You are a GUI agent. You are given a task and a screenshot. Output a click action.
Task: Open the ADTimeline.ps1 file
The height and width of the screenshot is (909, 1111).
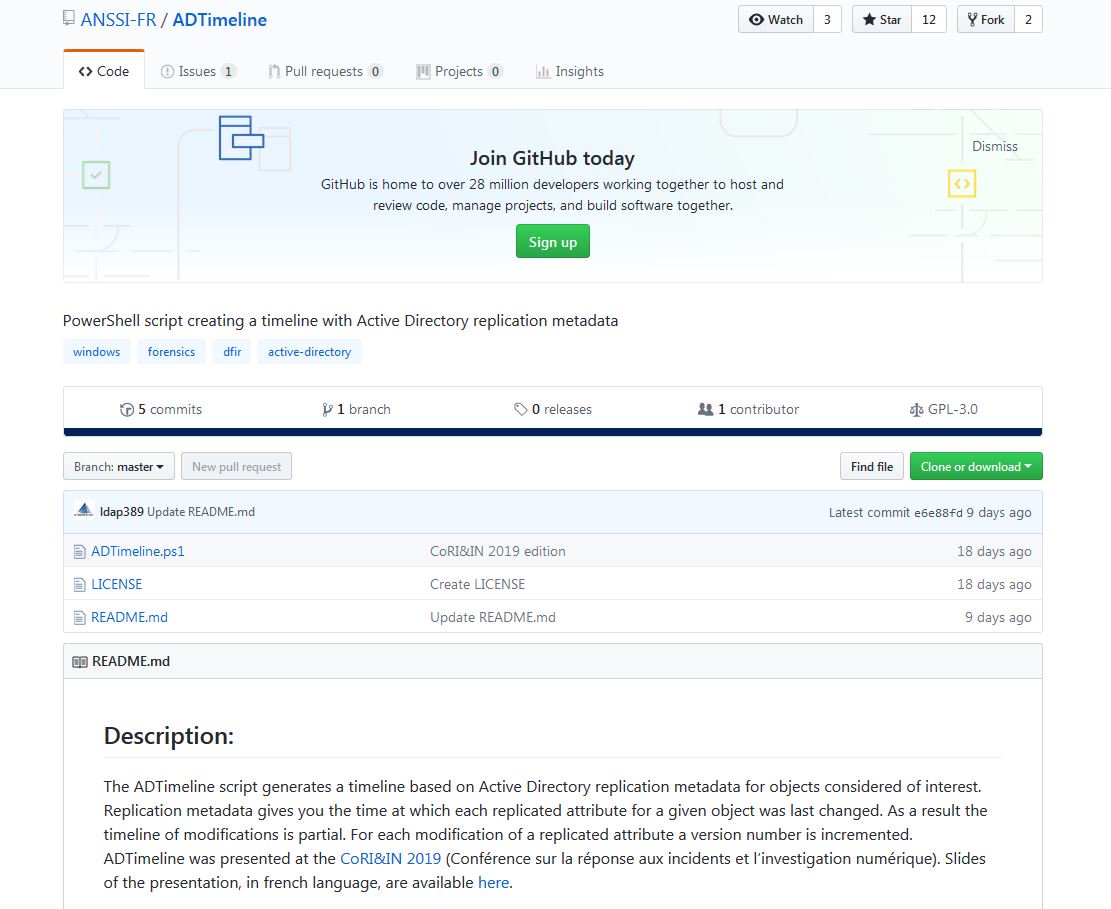tap(137, 551)
